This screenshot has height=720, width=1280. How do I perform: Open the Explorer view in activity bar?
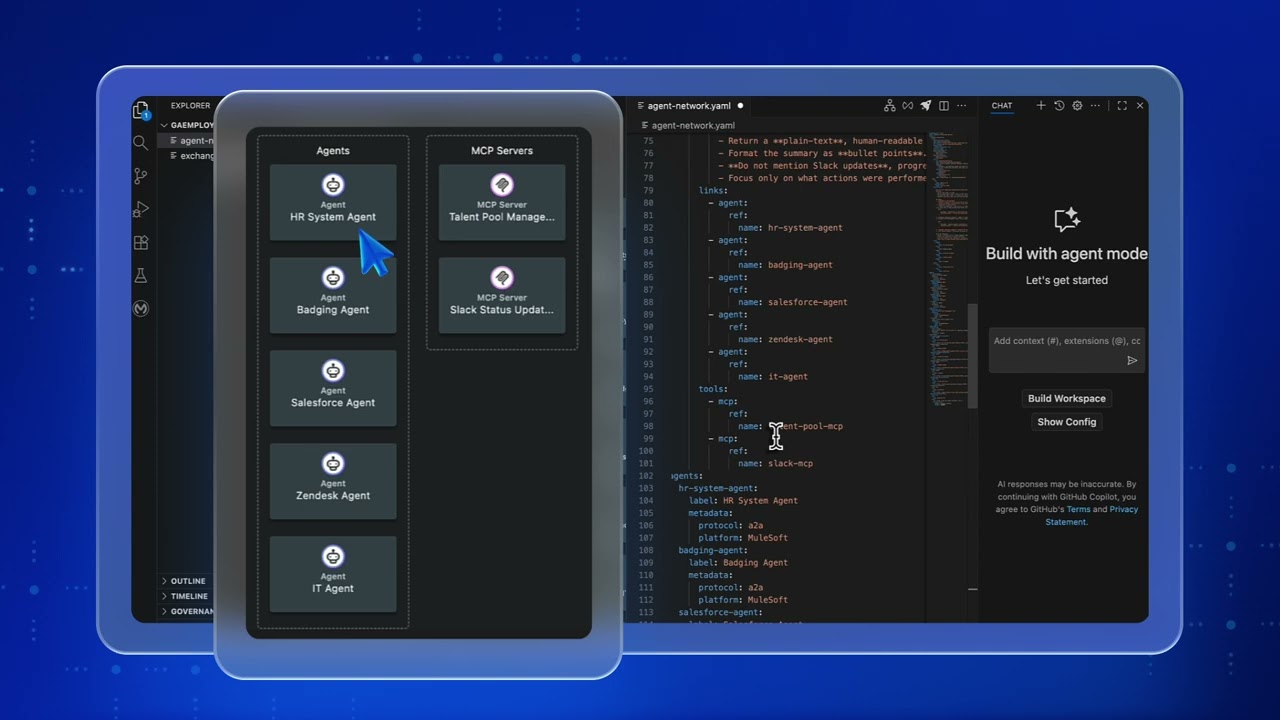[x=141, y=110]
